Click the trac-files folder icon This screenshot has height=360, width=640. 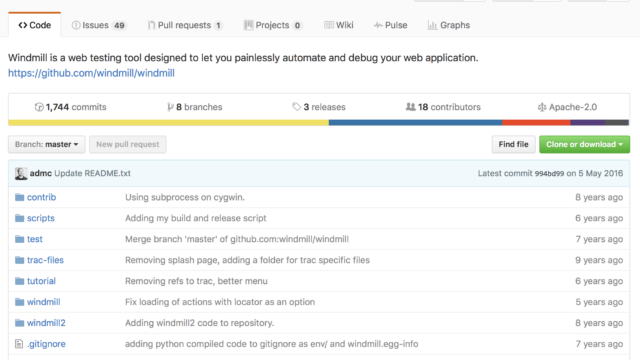click(x=20, y=260)
